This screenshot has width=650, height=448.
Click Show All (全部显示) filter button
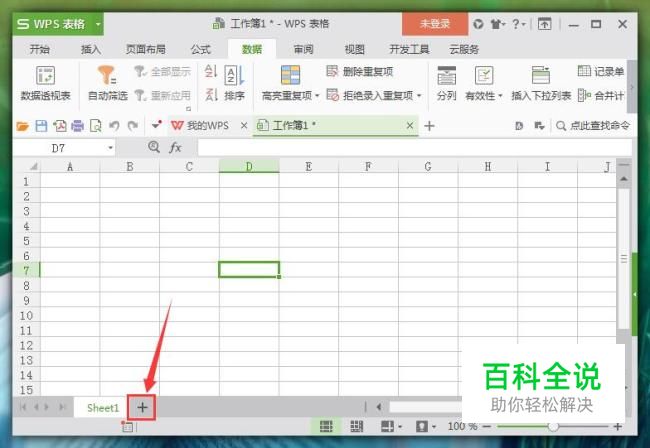(x=162, y=71)
